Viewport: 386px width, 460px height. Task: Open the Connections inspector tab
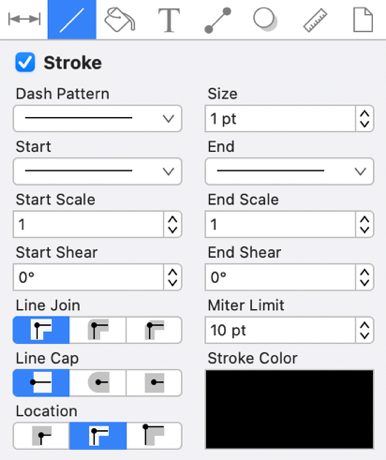217,19
